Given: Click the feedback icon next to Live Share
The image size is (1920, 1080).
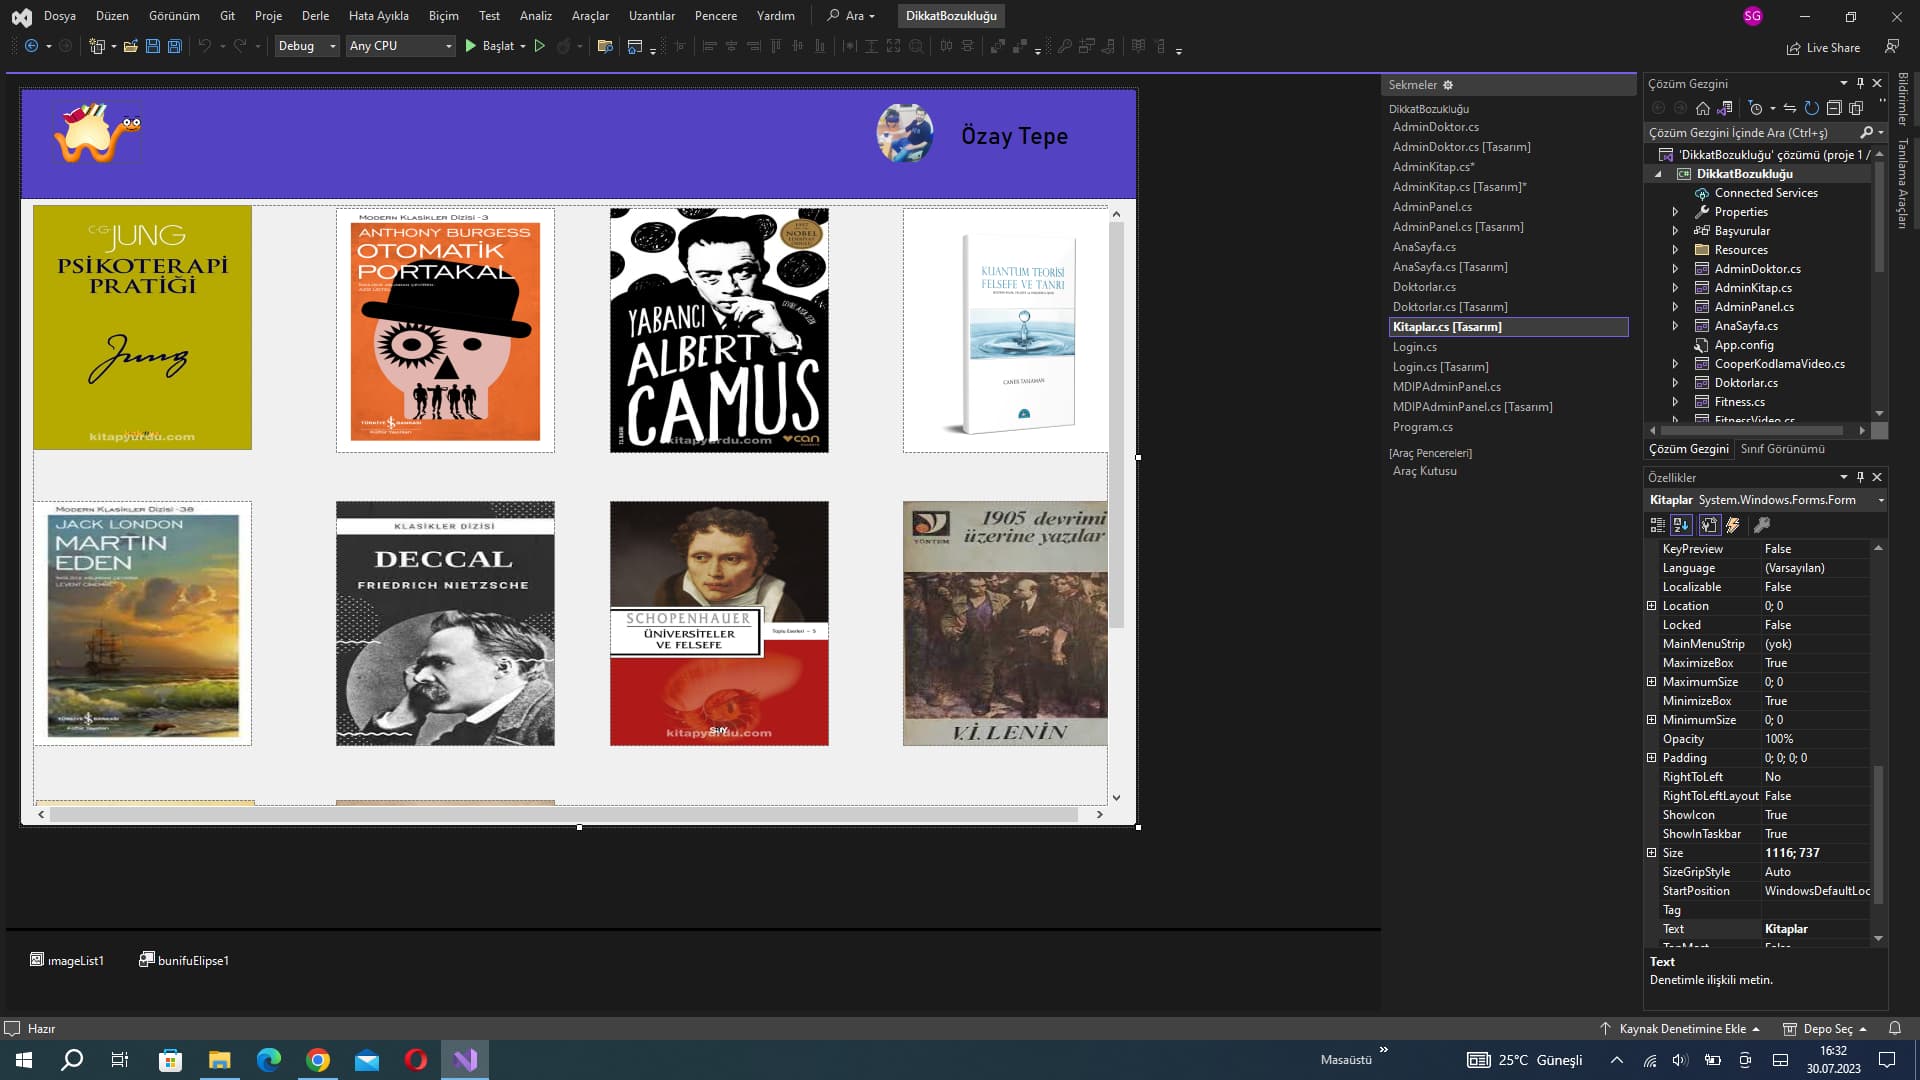Looking at the screenshot, I should (x=1892, y=47).
